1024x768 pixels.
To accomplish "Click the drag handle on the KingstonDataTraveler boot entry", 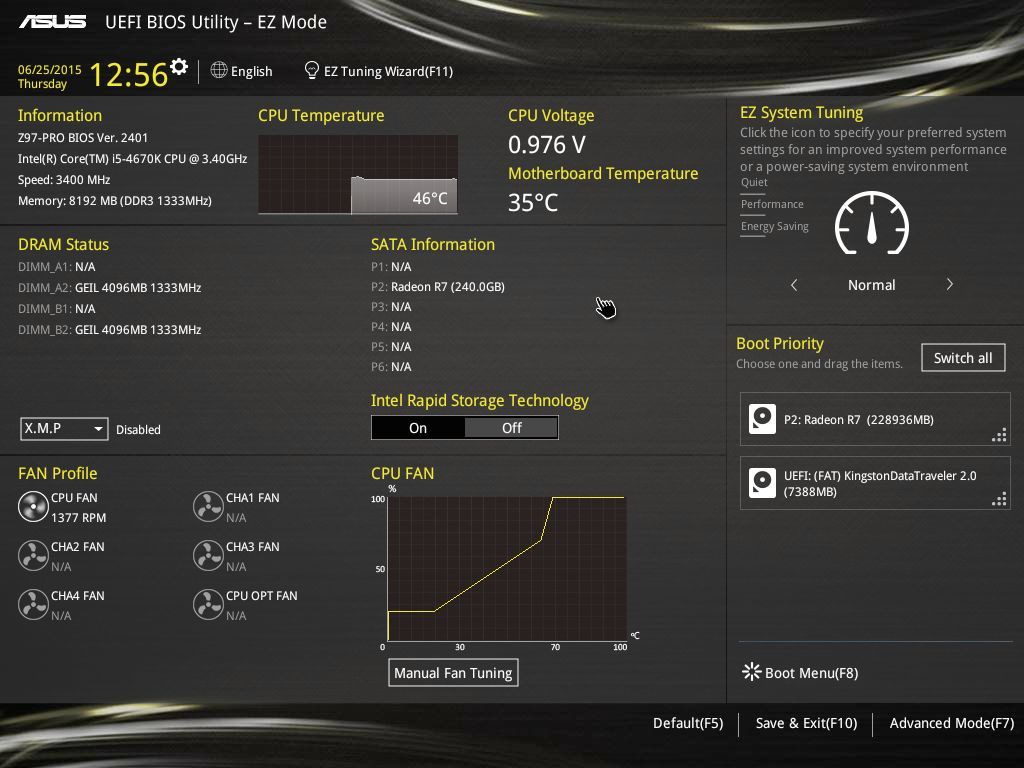I will click(x=999, y=500).
